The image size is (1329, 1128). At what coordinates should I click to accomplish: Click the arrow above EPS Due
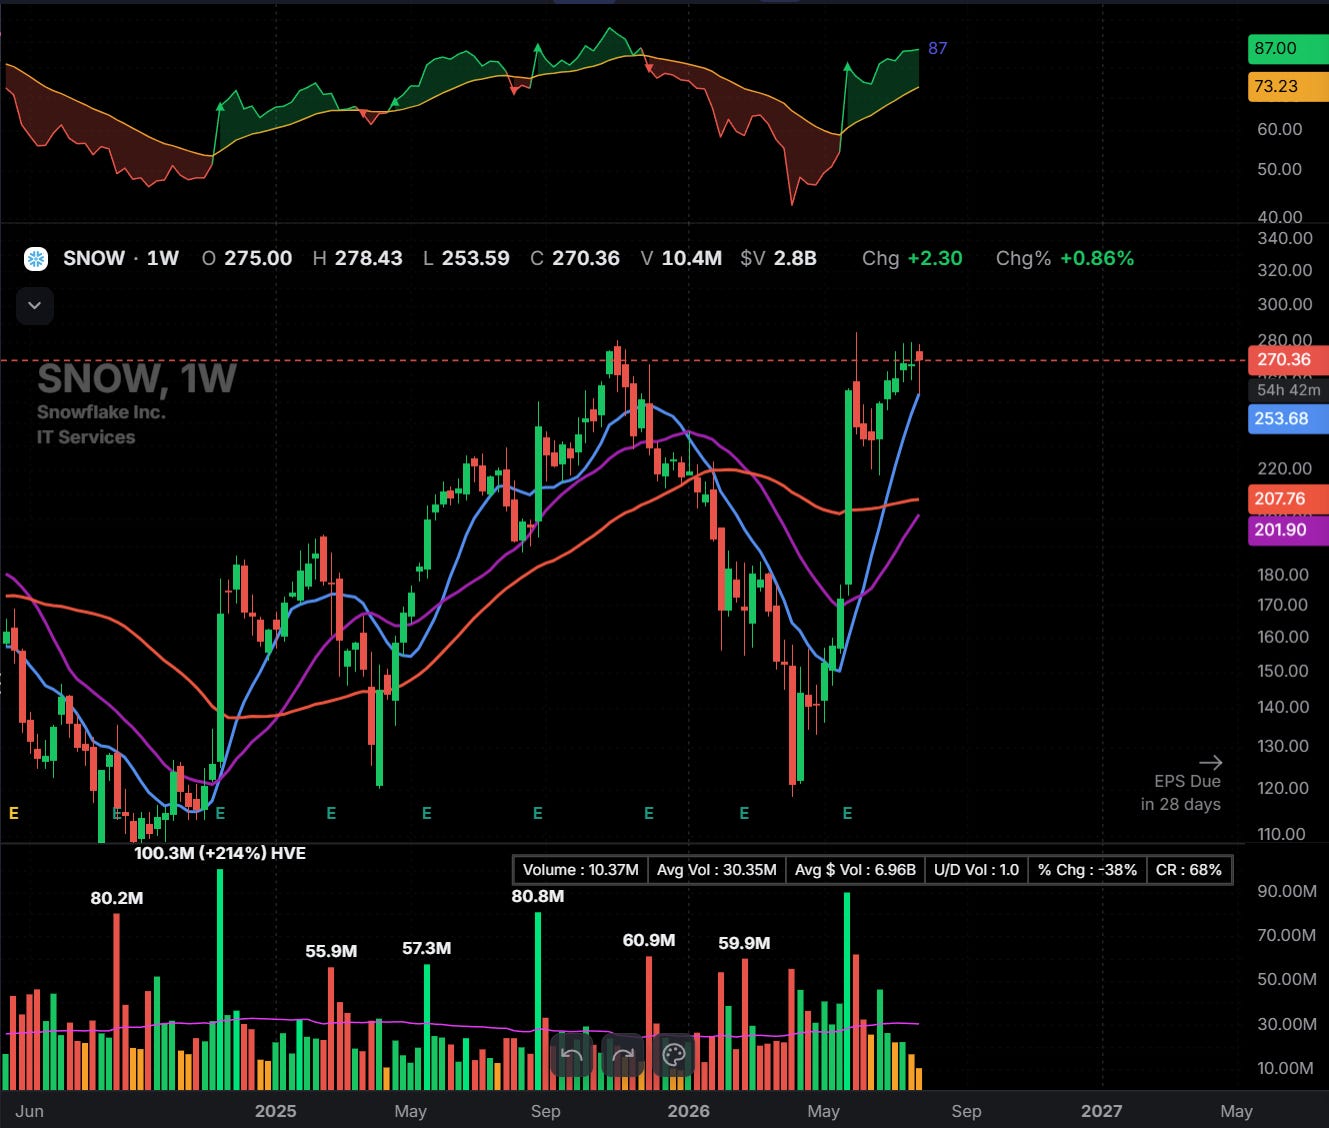click(x=1210, y=762)
